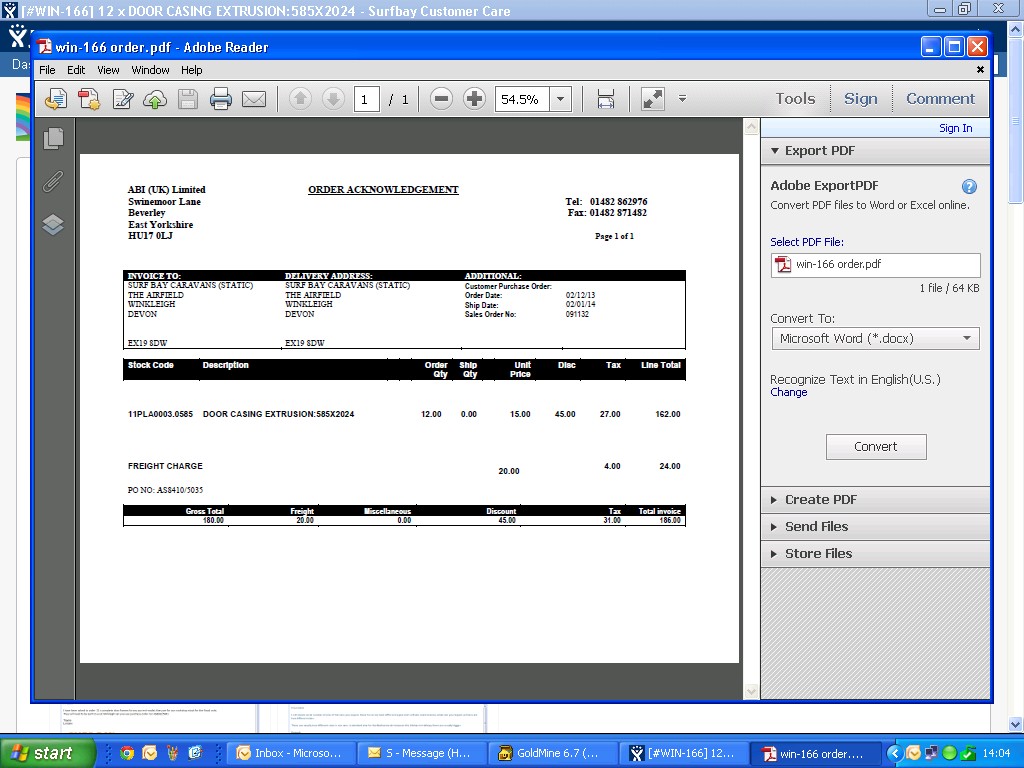Open the Layers panel icon
The height and width of the screenshot is (768, 1024).
click(x=54, y=224)
